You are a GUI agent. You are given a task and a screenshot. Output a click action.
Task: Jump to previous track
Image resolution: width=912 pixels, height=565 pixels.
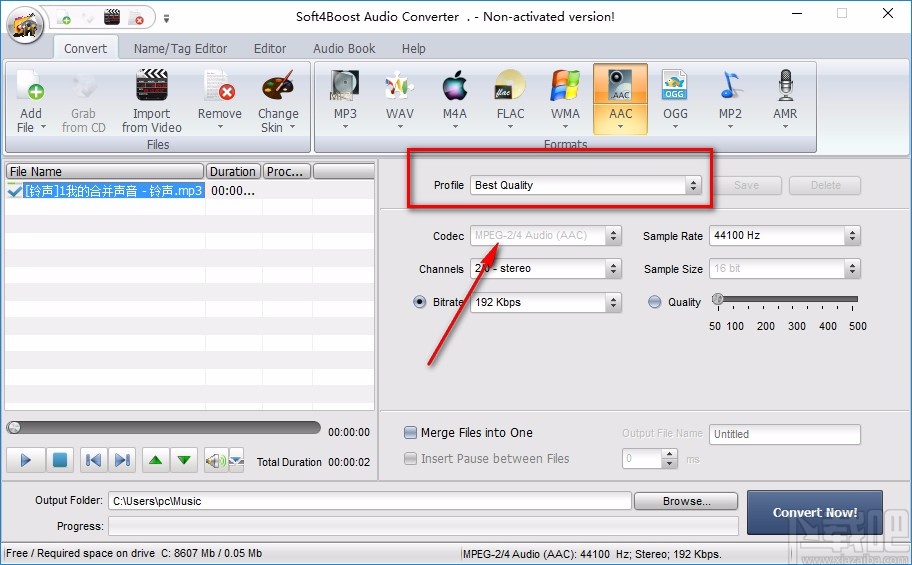point(93,460)
